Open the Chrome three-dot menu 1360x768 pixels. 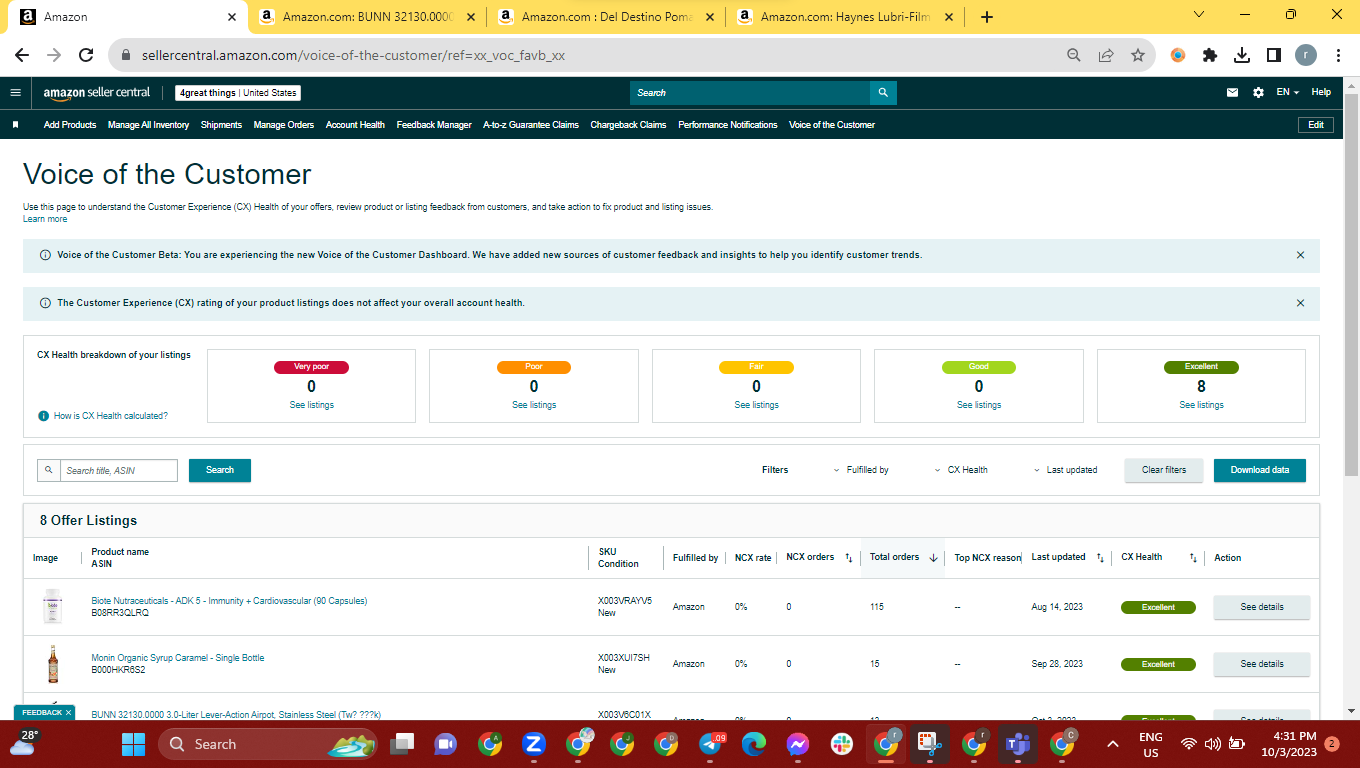pos(1337,56)
